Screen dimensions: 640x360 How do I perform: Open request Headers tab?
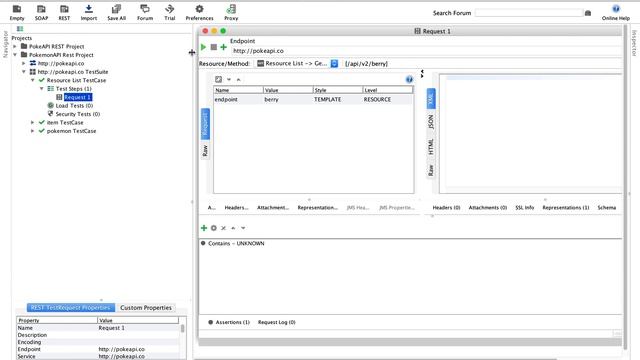point(236,208)
